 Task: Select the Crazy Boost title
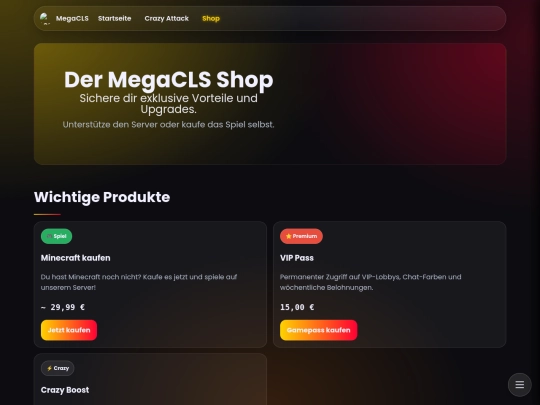click(65, 390)
